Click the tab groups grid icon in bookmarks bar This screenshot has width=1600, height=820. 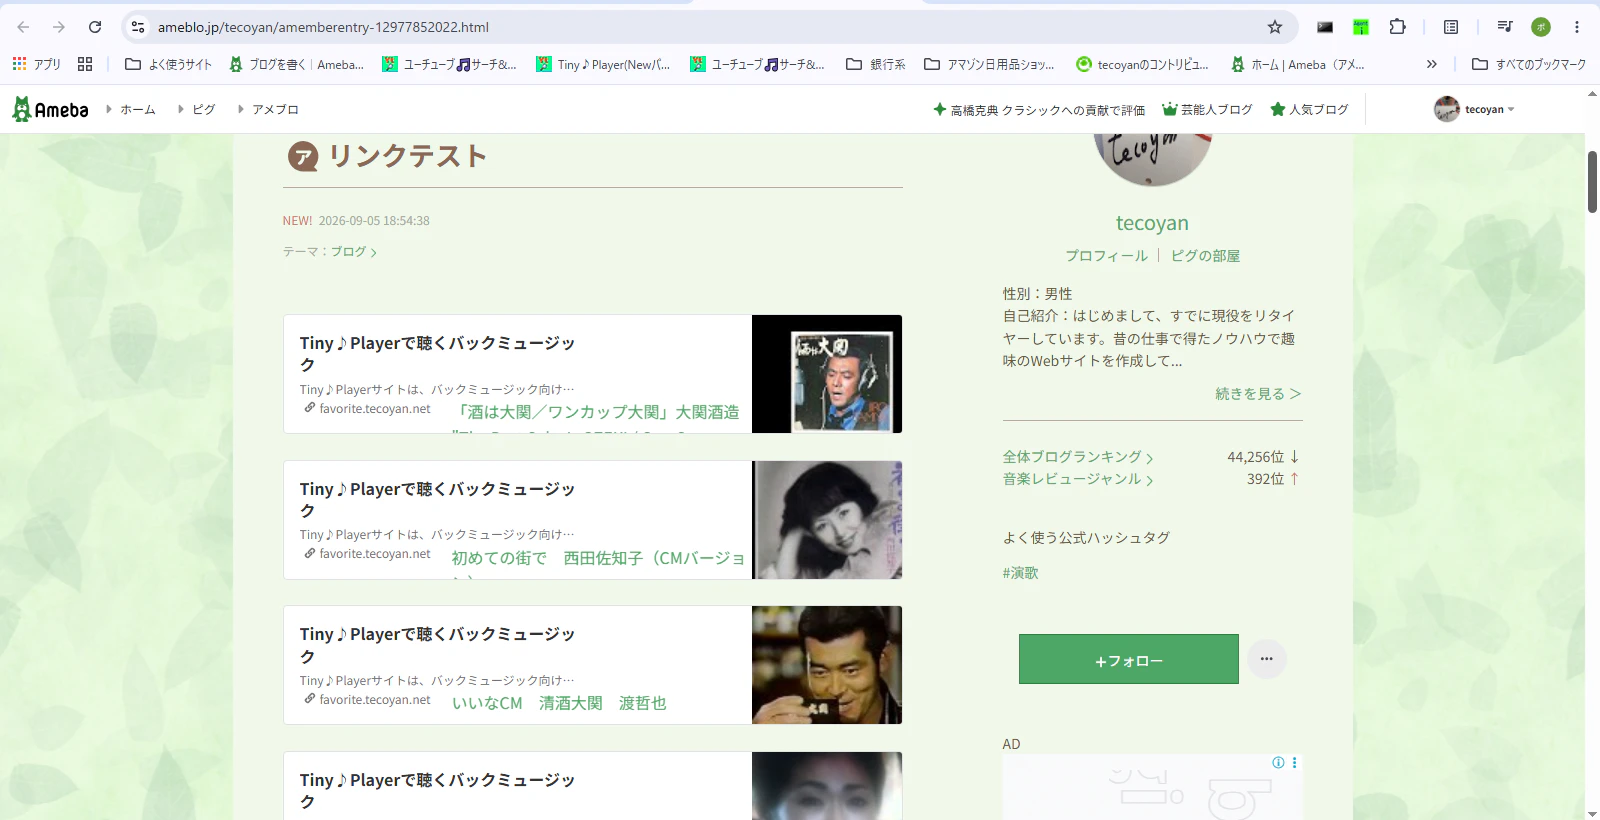(85, 64)
